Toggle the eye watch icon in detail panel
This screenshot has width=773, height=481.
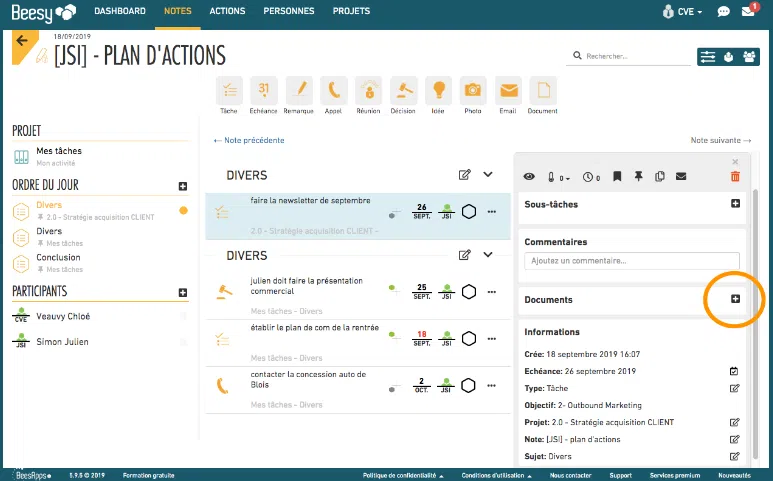tap(529, 176)
